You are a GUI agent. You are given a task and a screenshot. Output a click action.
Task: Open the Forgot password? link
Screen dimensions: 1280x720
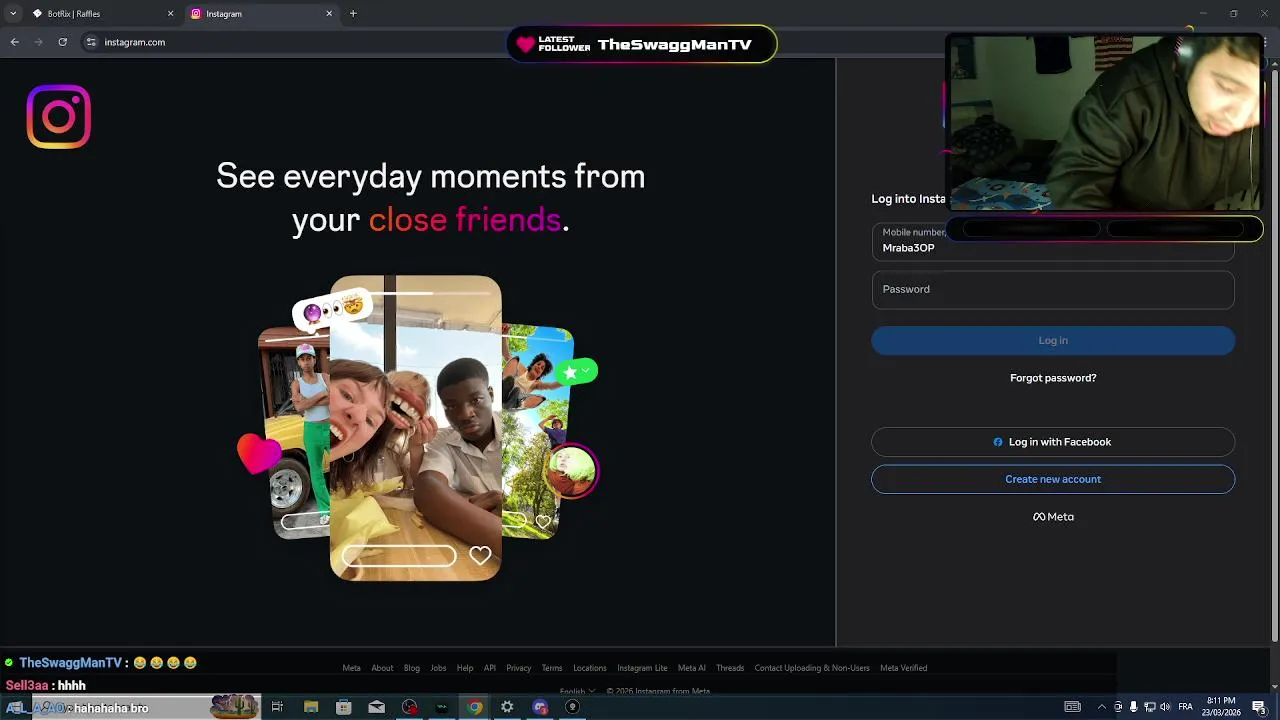[x=1053, y=378]
